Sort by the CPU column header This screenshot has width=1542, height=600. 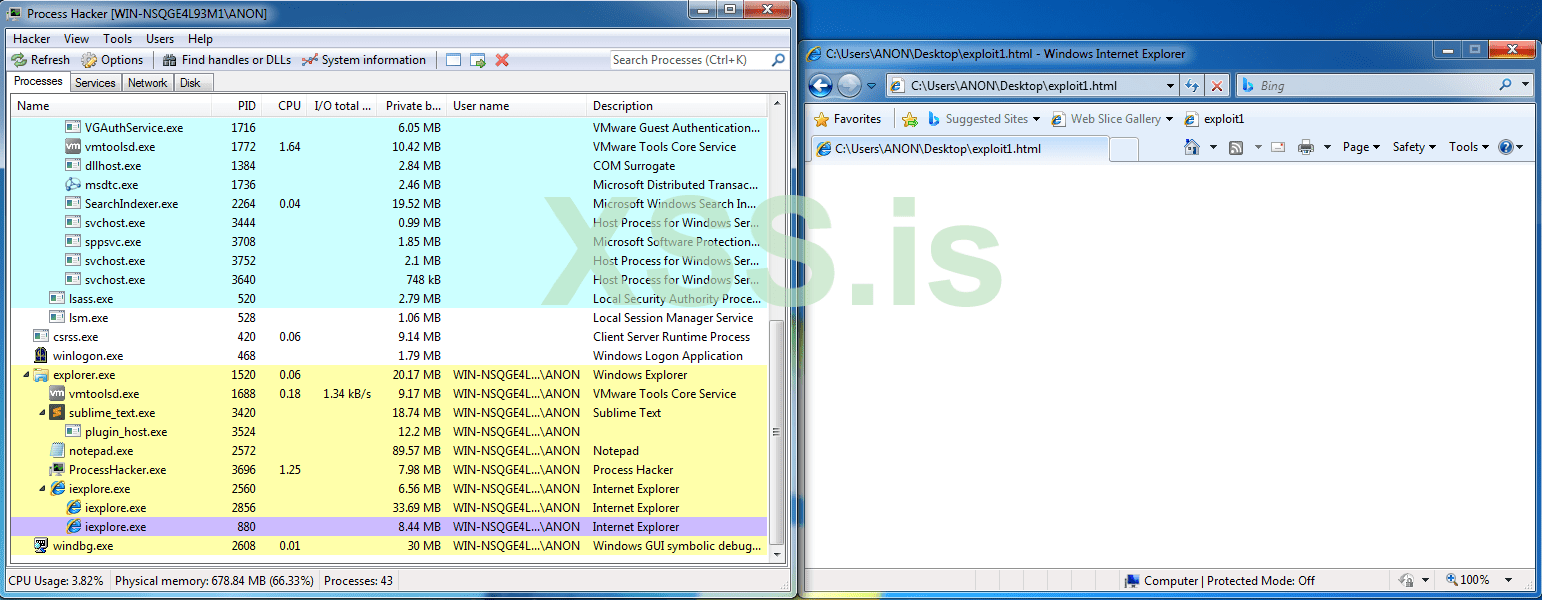click(x=283, y=106)
